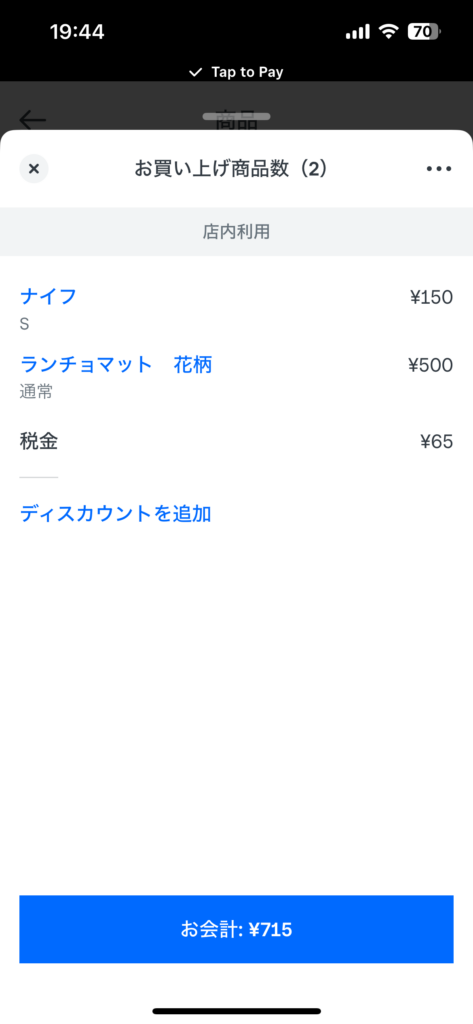
Task: Tap the Tap to Pay status indicator
Action: pyautogui.click(x=236, y=72)
